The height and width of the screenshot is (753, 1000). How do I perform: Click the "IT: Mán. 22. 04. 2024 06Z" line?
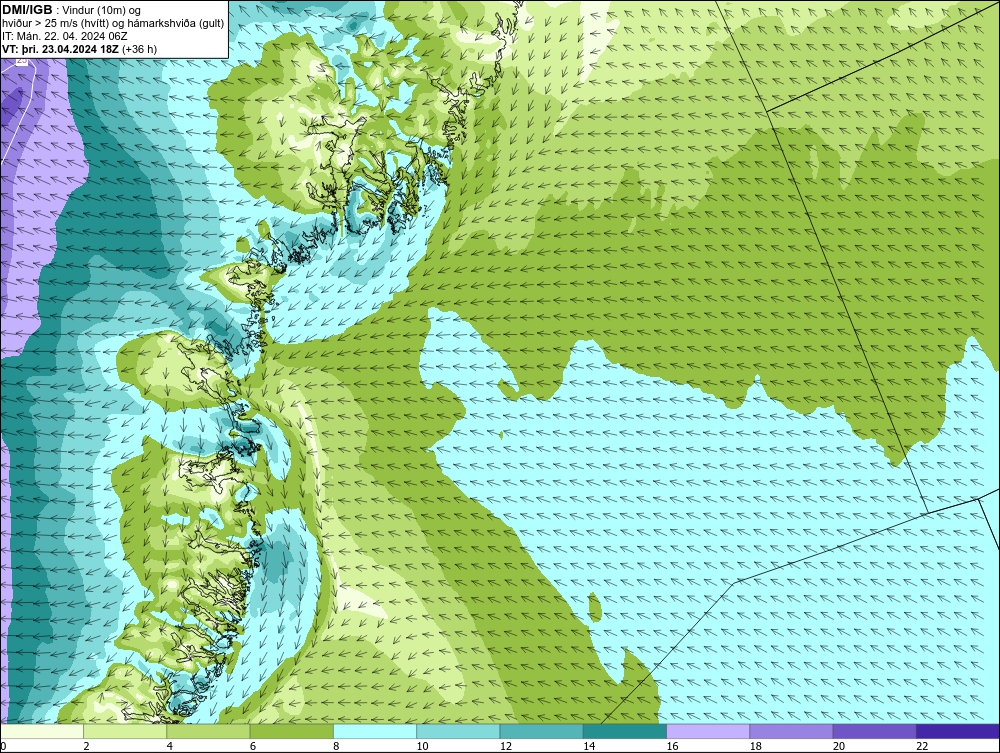[x=65, y=36]
